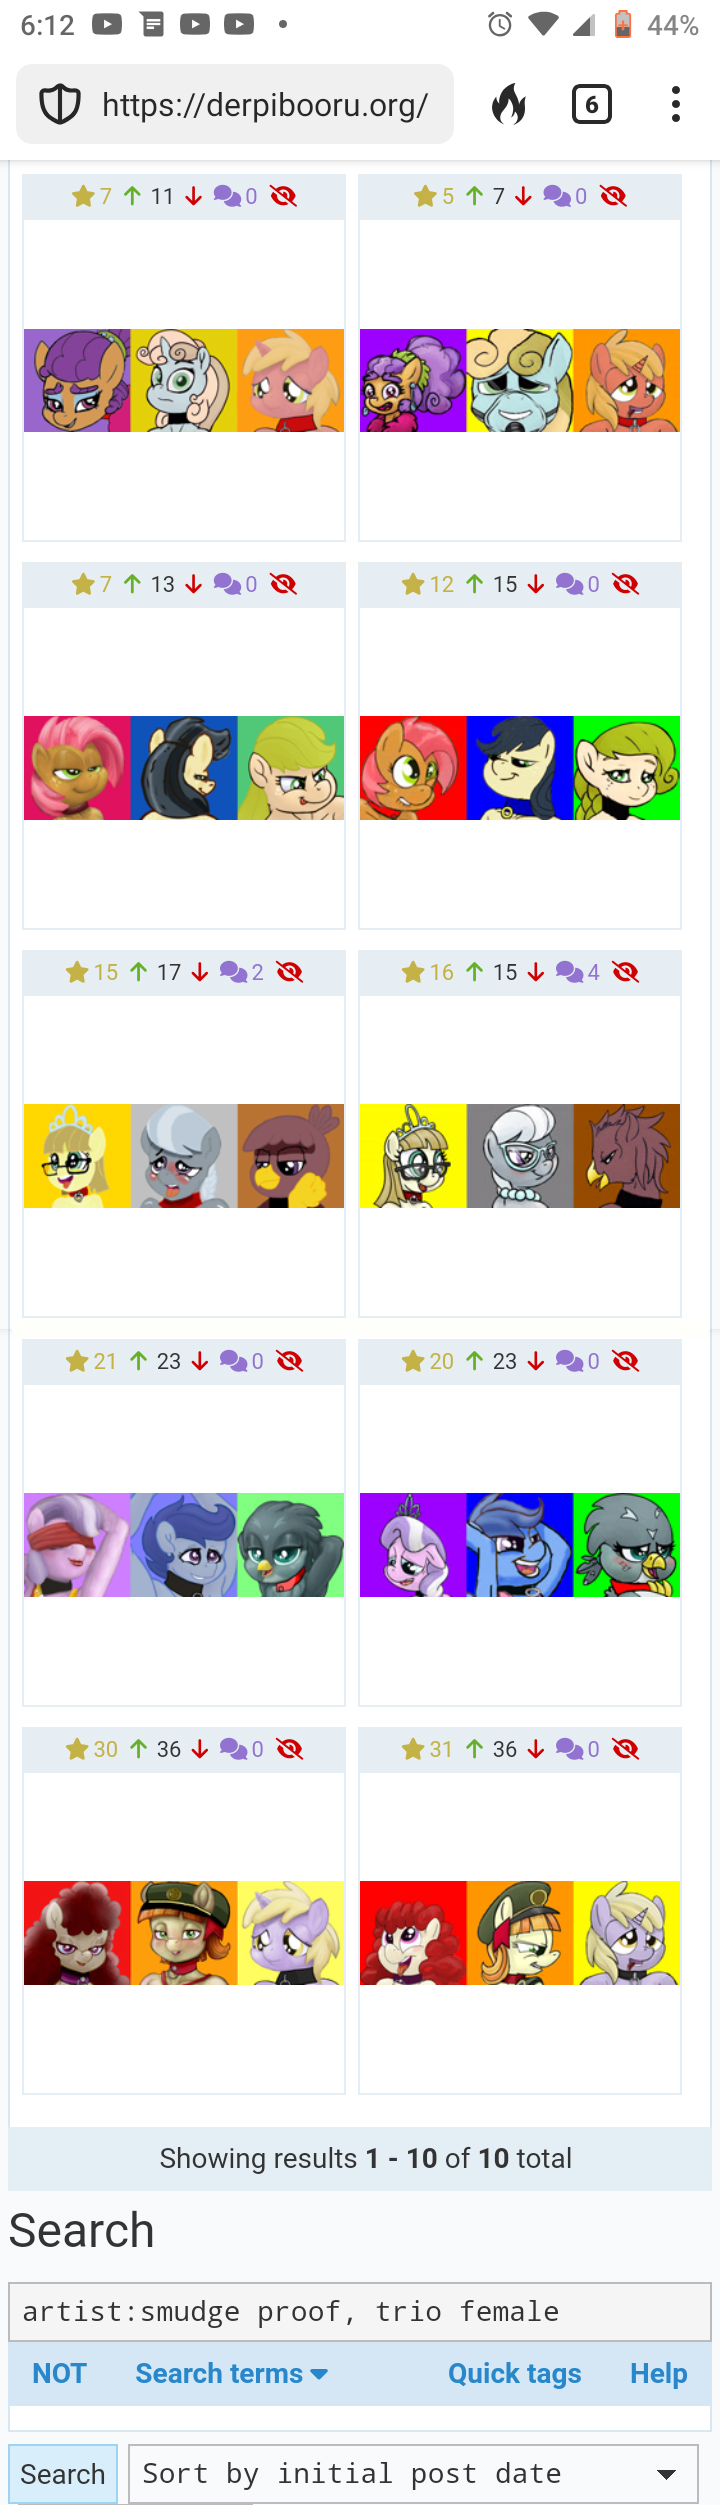This screenshot has width=720, height=2520.
Task: Open the Sort by initial post date dropdown
Action: [413, 2474]
